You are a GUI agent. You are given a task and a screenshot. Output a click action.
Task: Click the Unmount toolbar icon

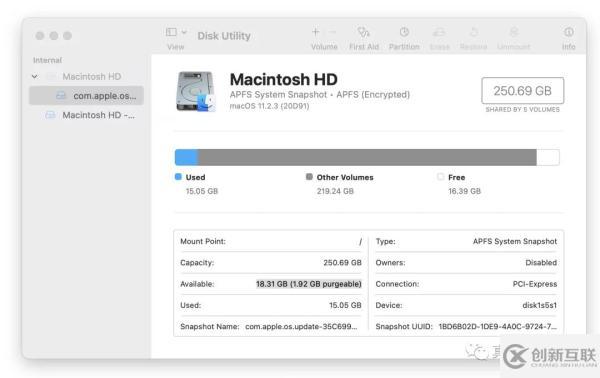(514, 32)
